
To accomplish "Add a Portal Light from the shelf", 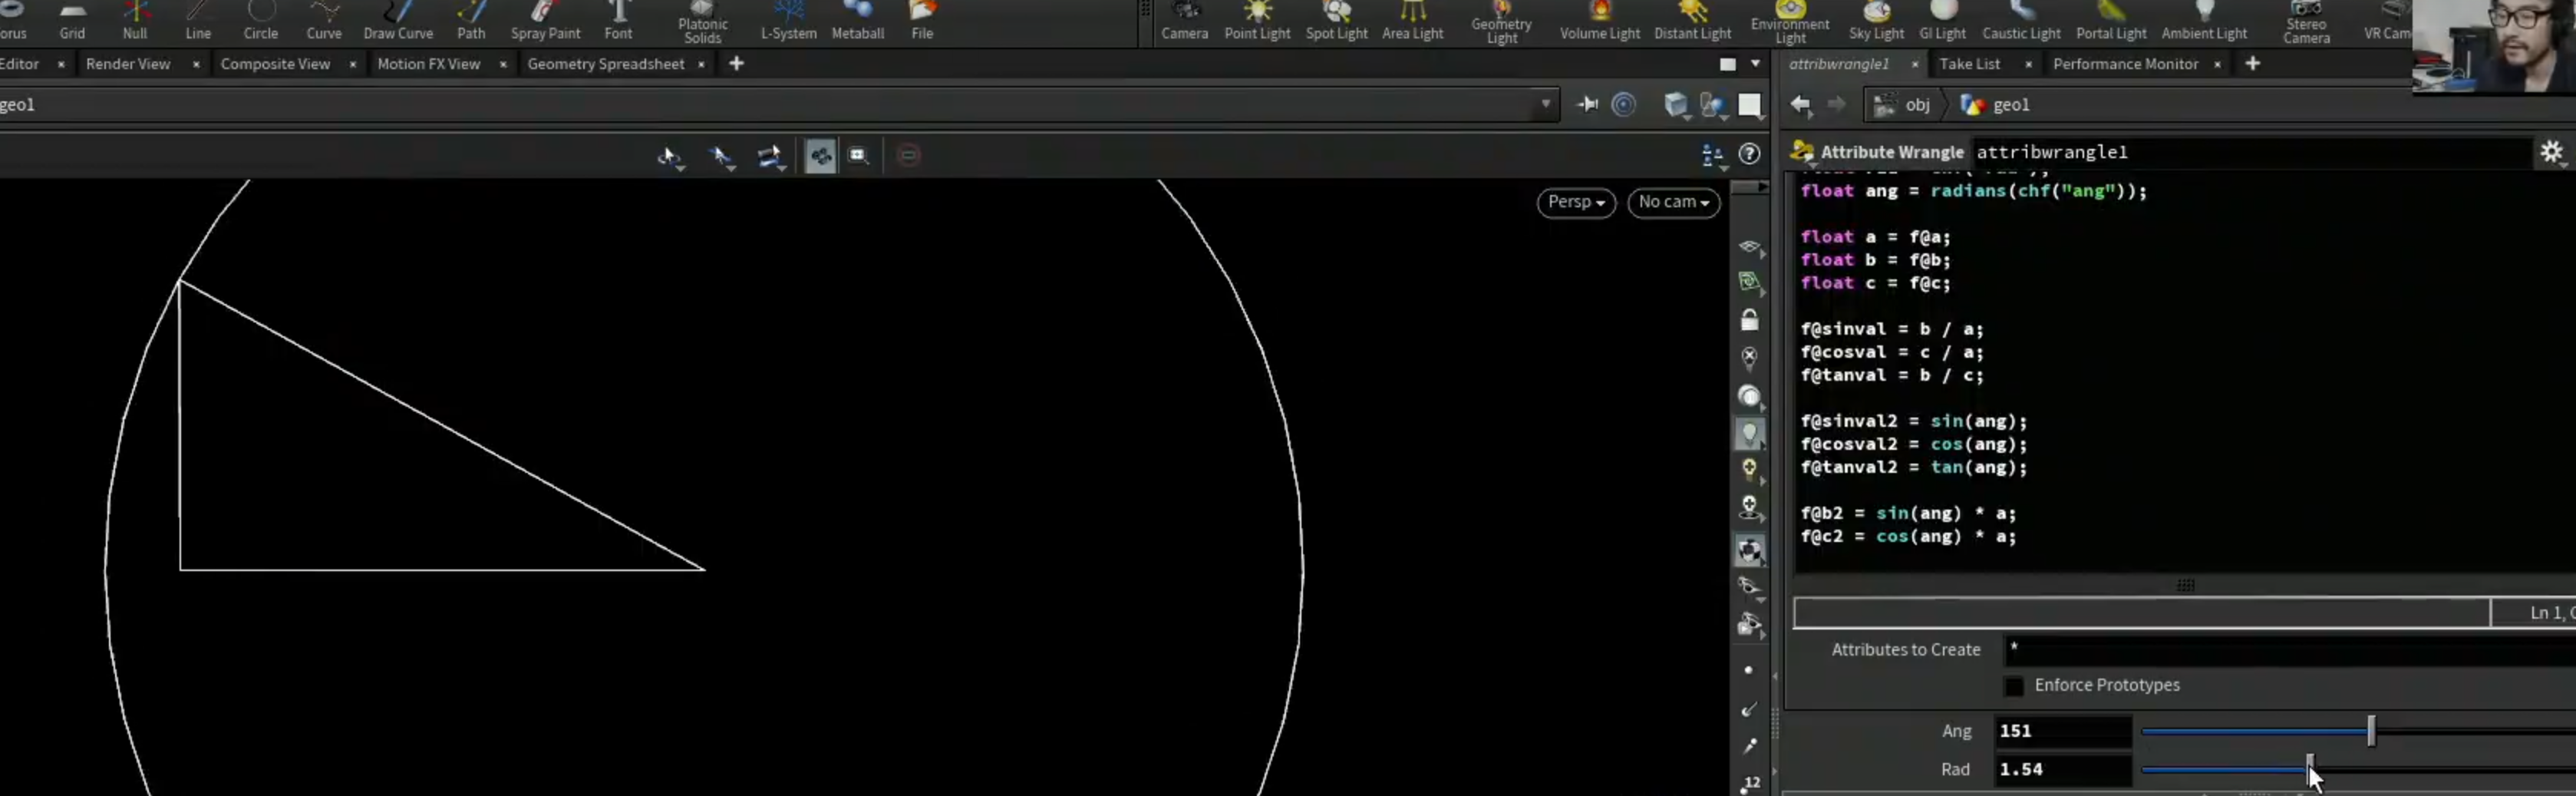I will click(2111, 21).
